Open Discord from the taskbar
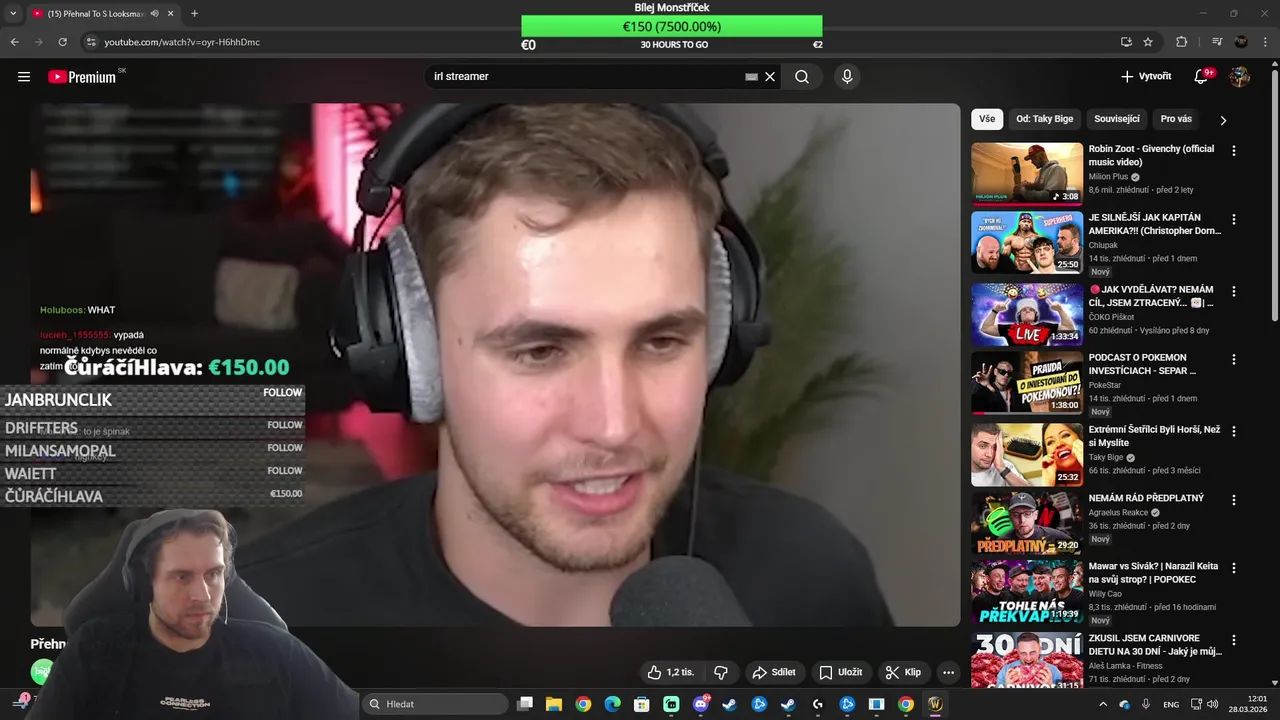Screen dimensions: 1280x720 tap(700, 704)
